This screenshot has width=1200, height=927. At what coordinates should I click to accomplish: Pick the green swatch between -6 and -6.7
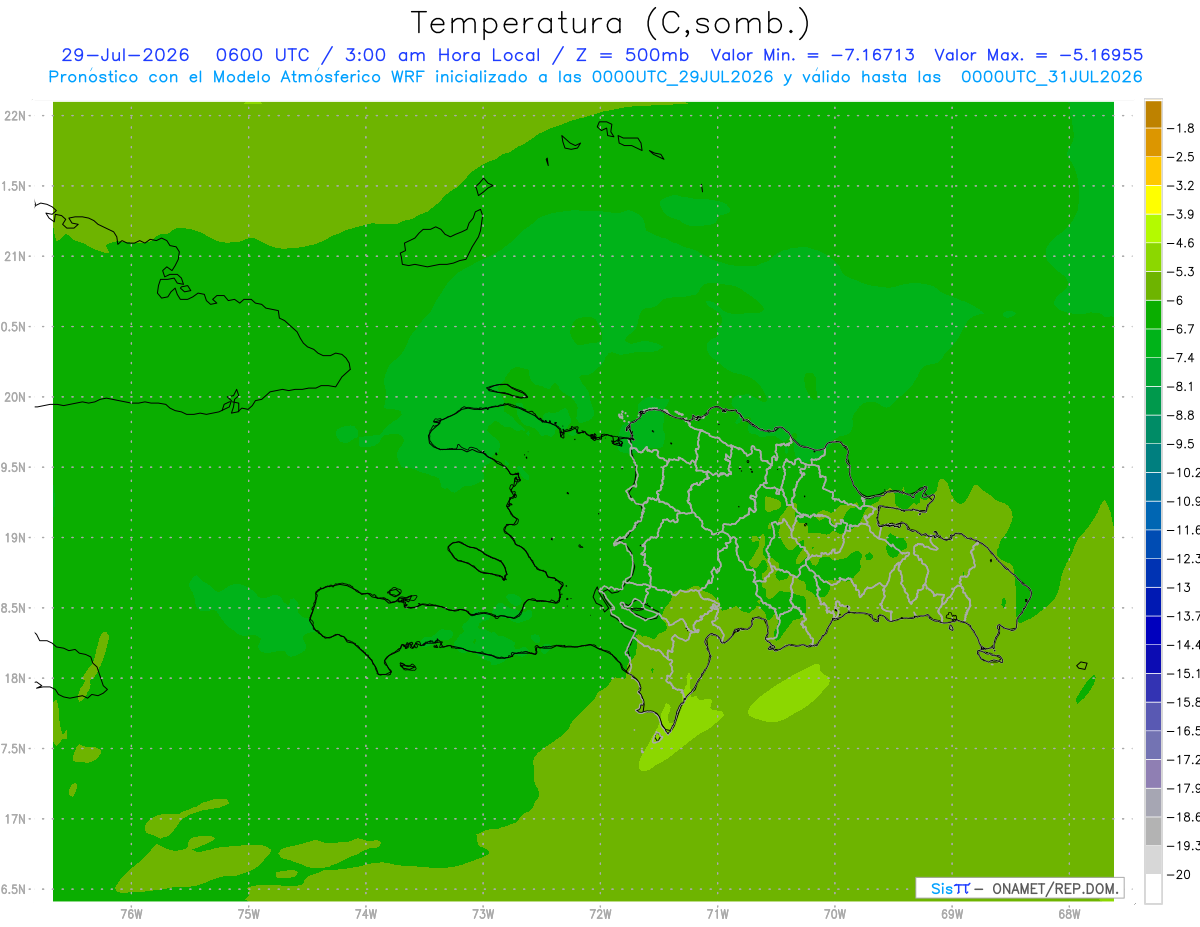[x=1153, y=315]
